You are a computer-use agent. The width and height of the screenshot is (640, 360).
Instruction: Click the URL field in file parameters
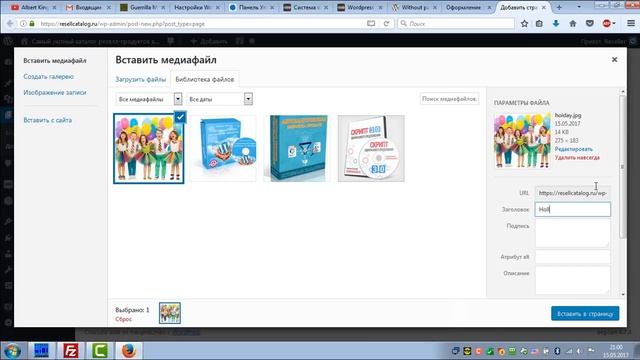pos(573,193)
